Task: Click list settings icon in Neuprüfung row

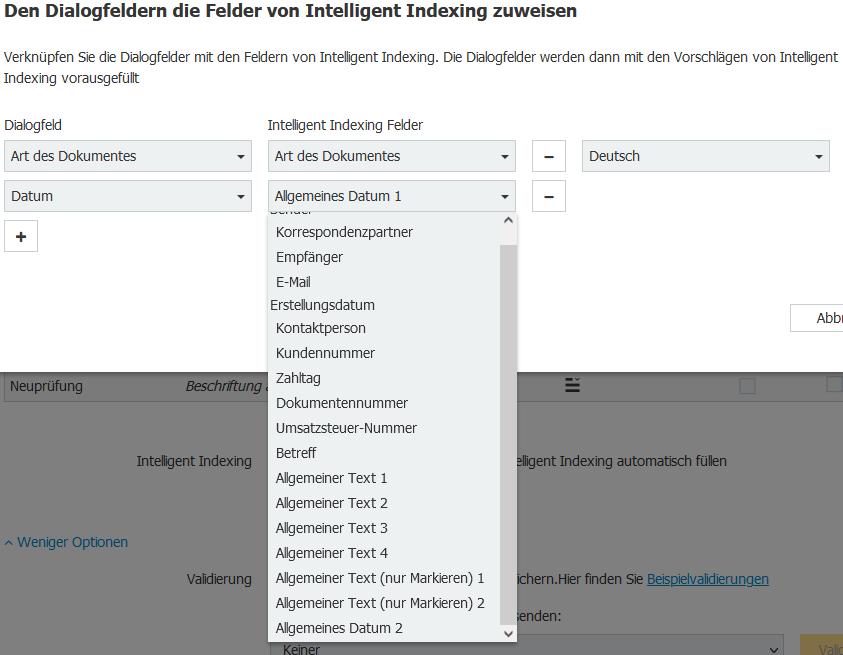Action: 573,386
